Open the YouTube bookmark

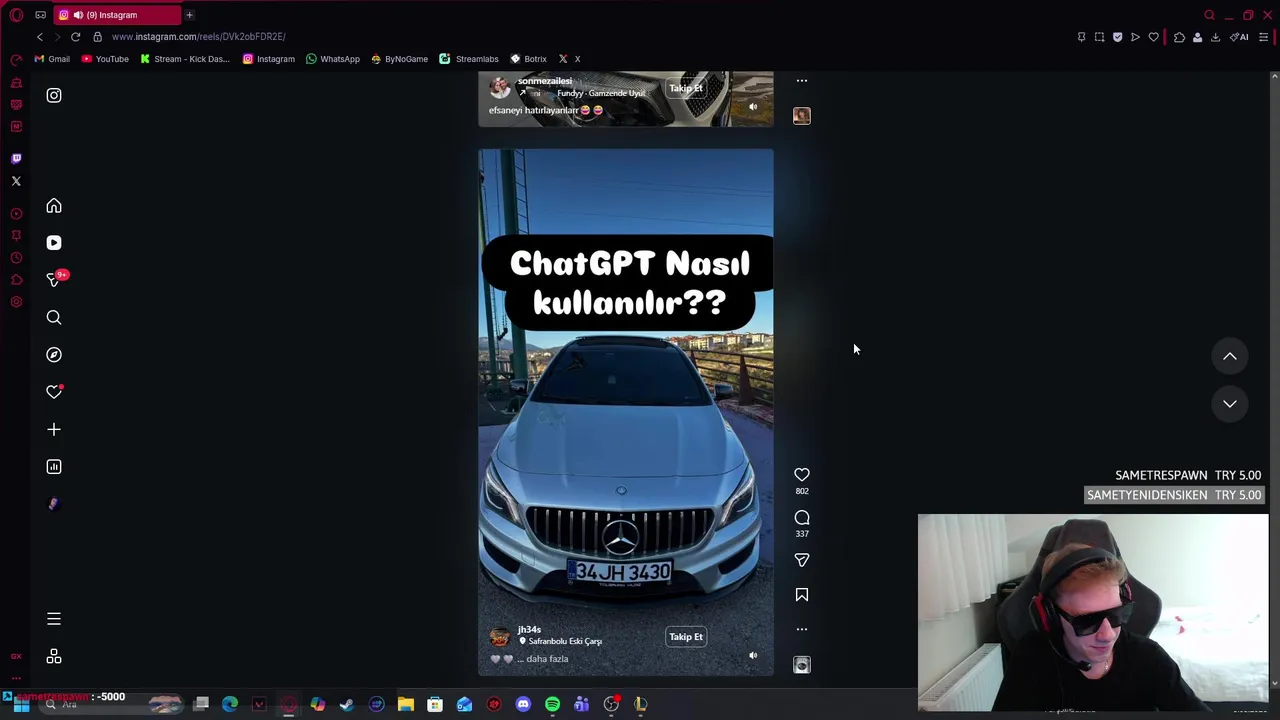point(105,59)
